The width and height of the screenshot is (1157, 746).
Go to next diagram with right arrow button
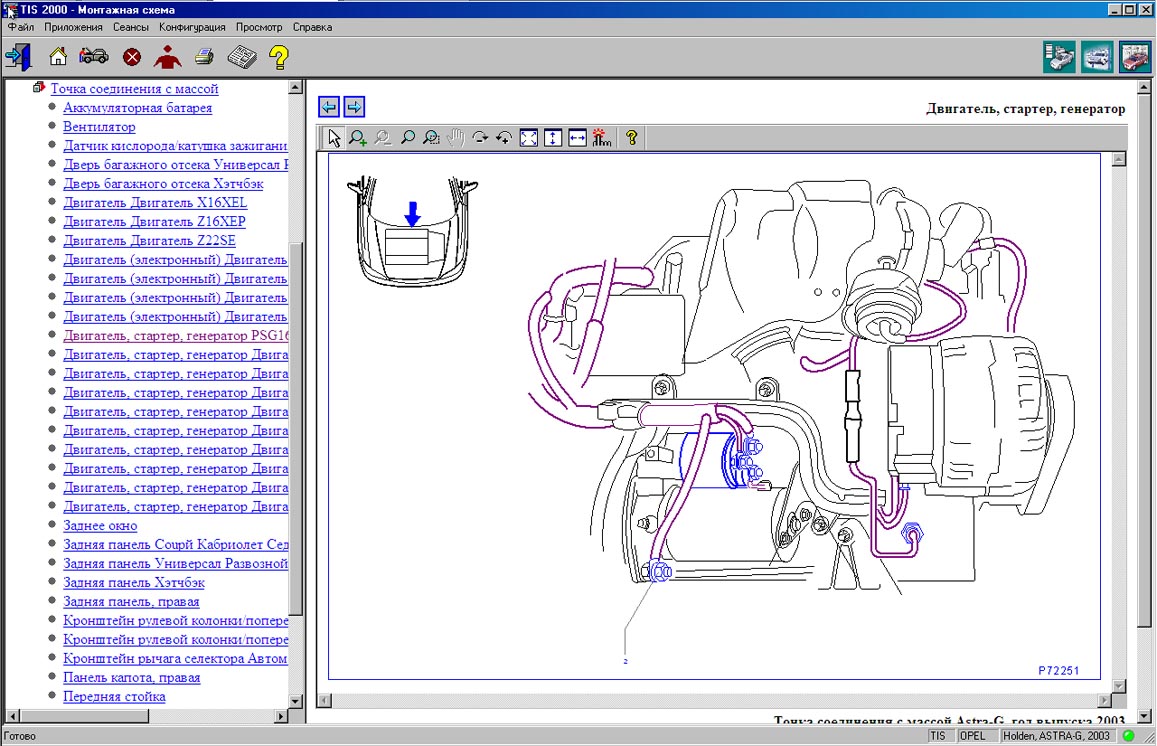(x=354, y=107)
